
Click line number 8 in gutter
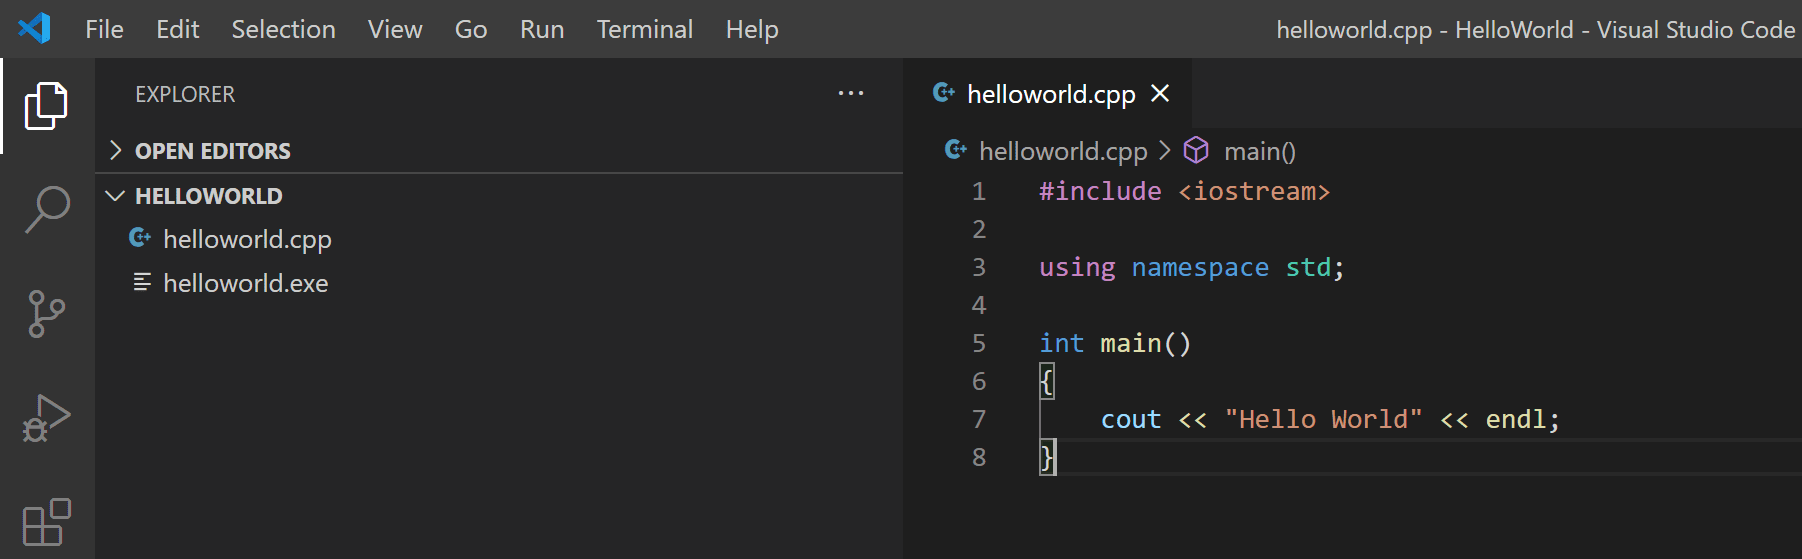pos(978,457)
